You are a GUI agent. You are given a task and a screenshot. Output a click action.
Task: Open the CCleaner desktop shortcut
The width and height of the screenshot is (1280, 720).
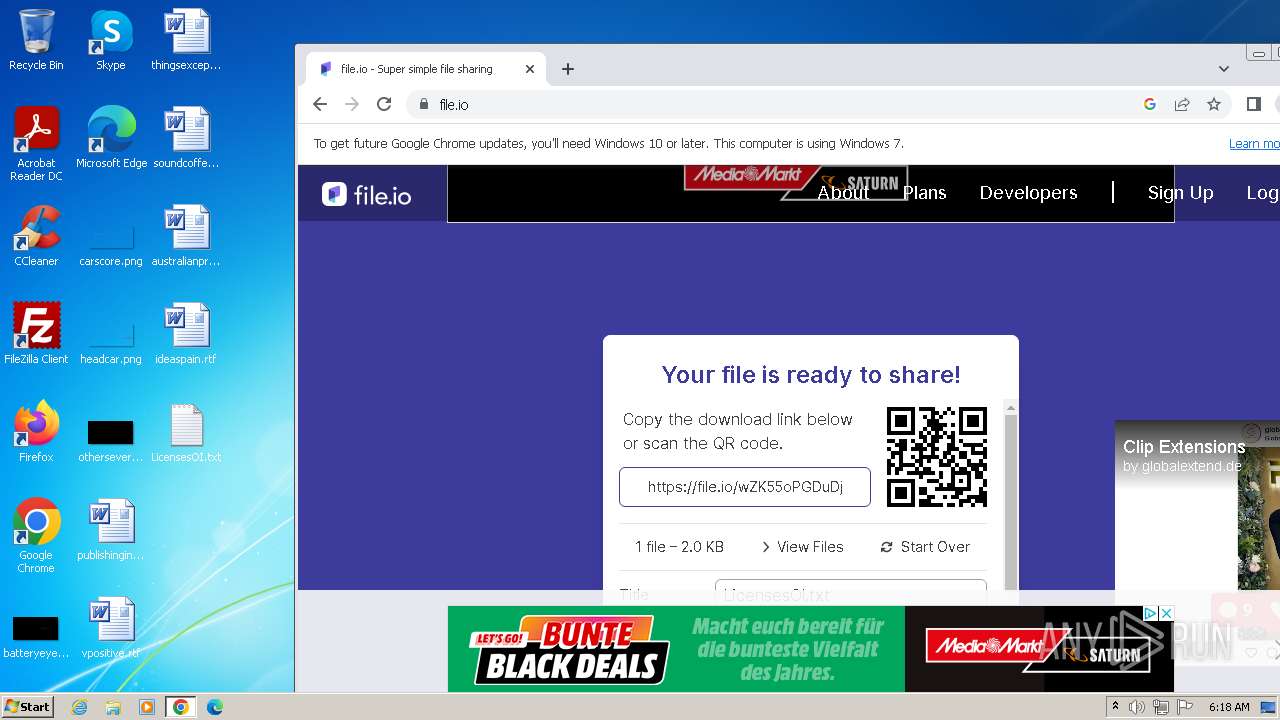point(36,236)
